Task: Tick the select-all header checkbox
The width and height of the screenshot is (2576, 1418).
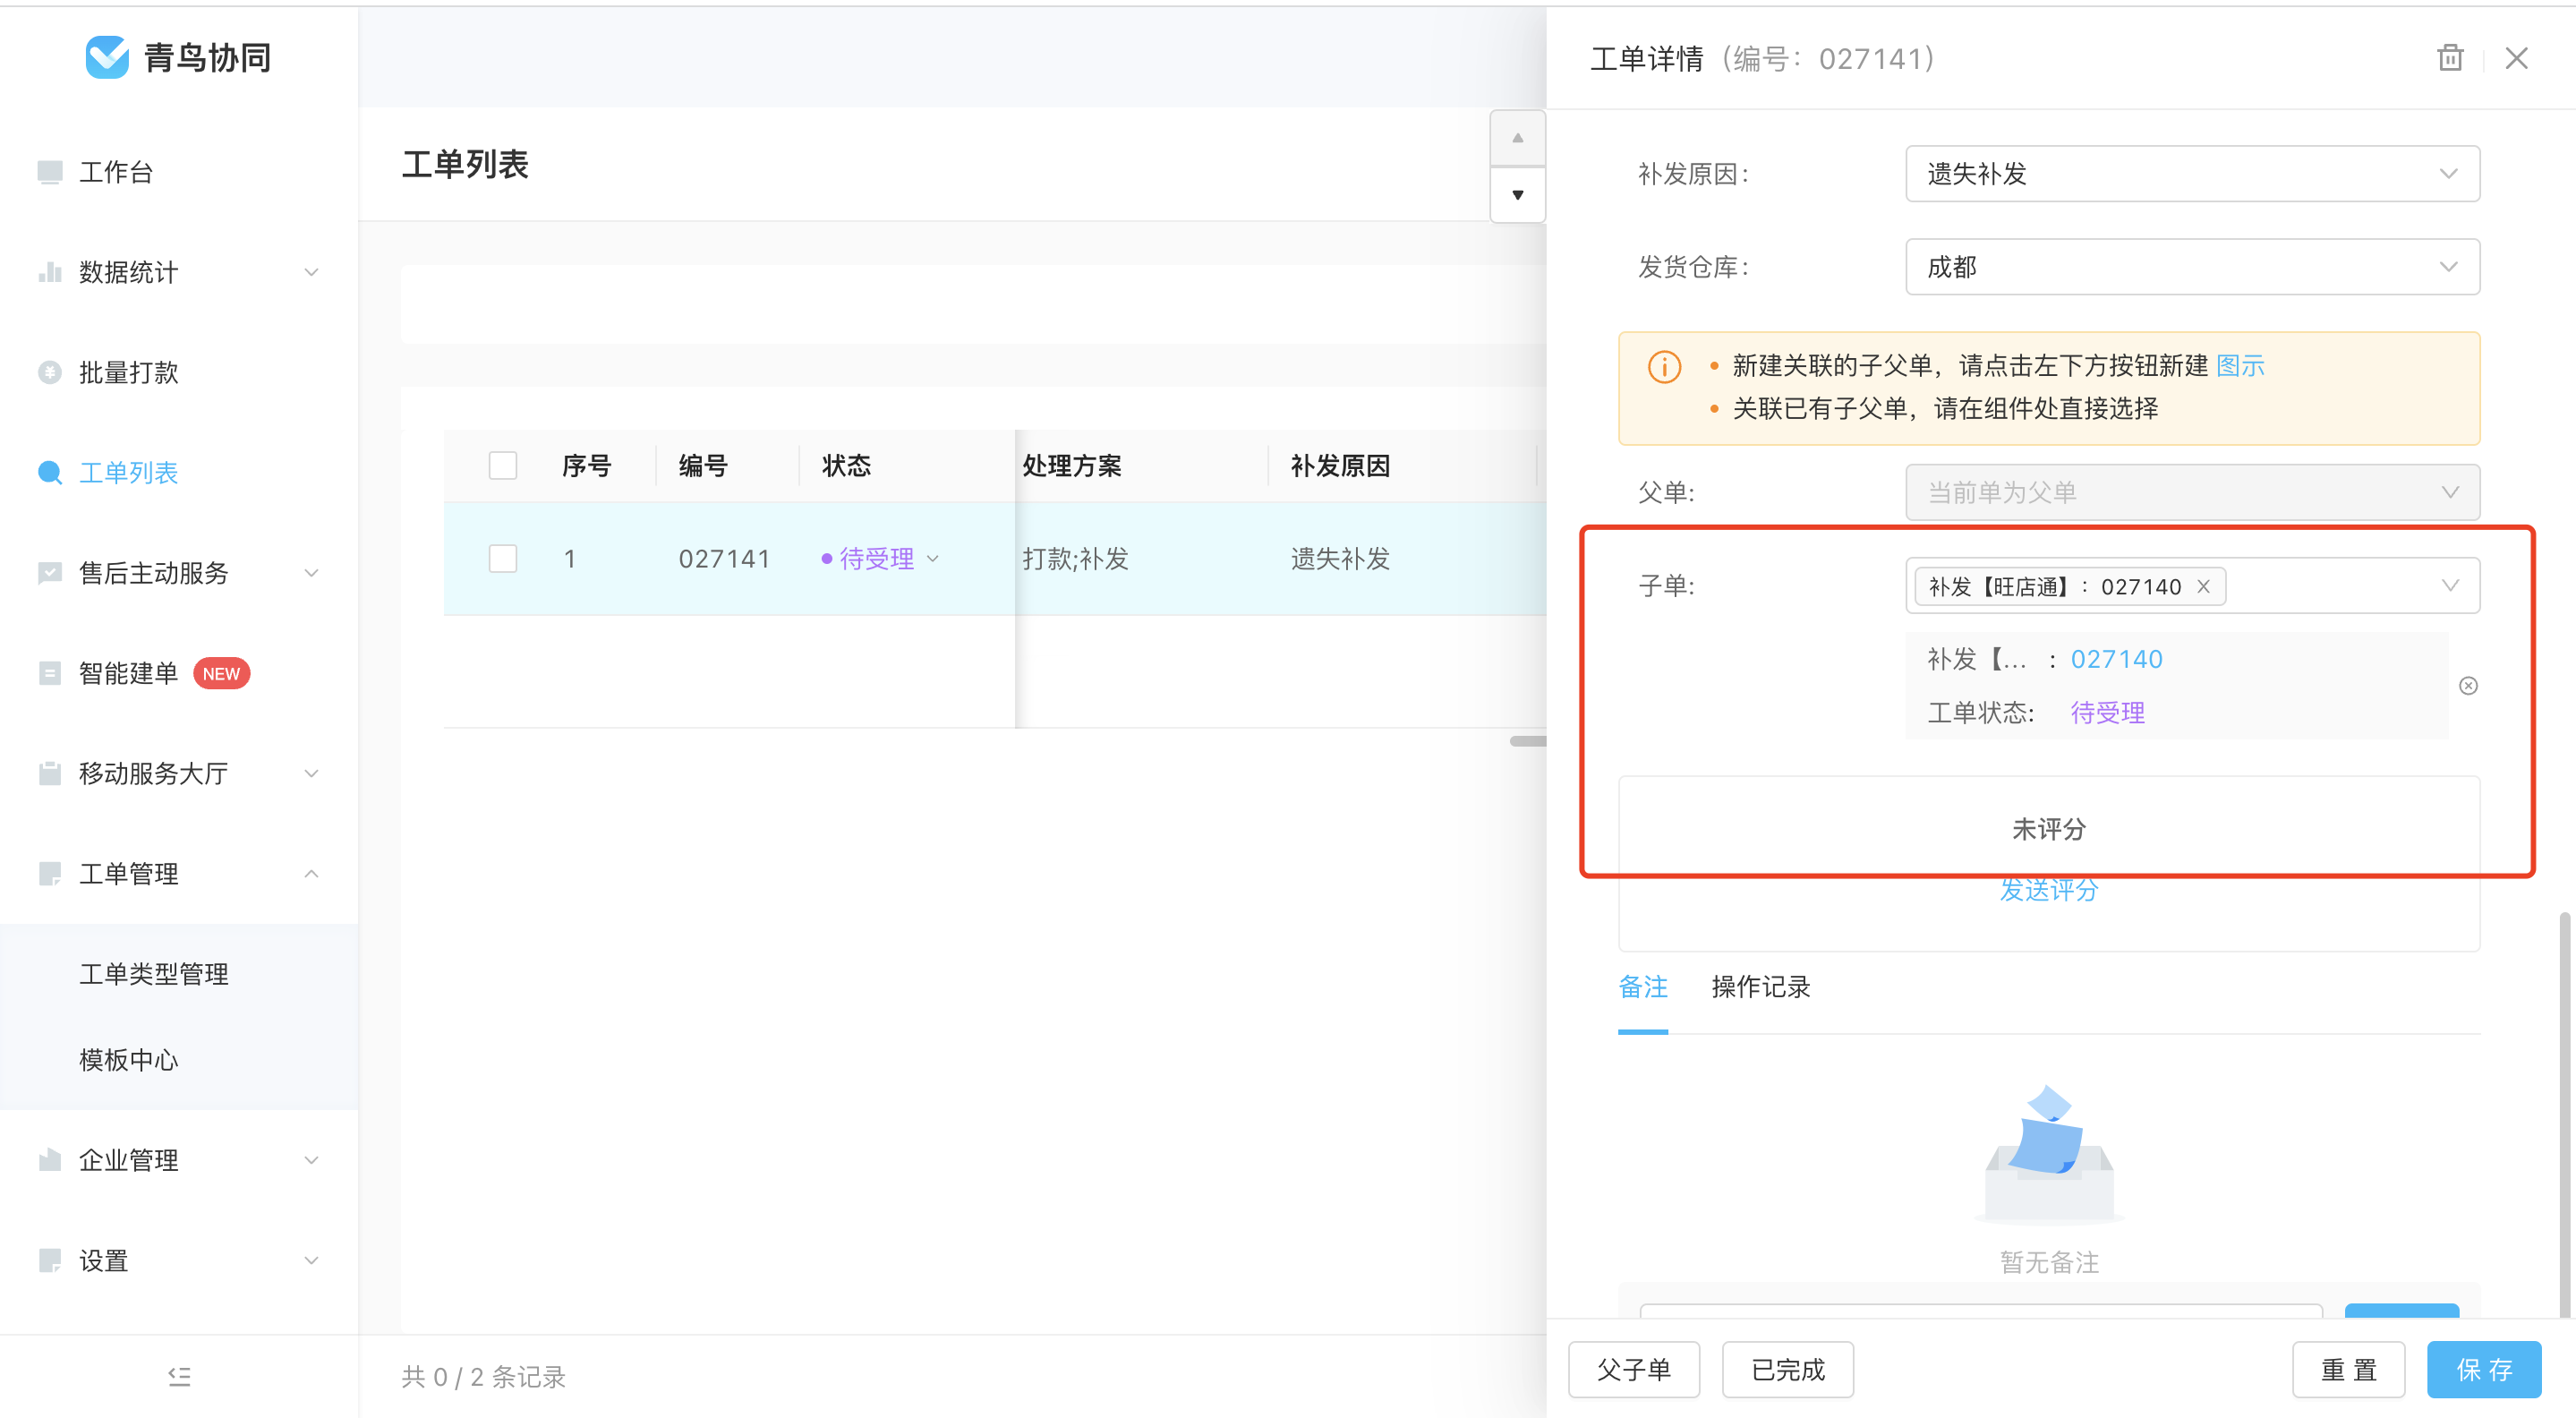Action: (x=503, y=466)
